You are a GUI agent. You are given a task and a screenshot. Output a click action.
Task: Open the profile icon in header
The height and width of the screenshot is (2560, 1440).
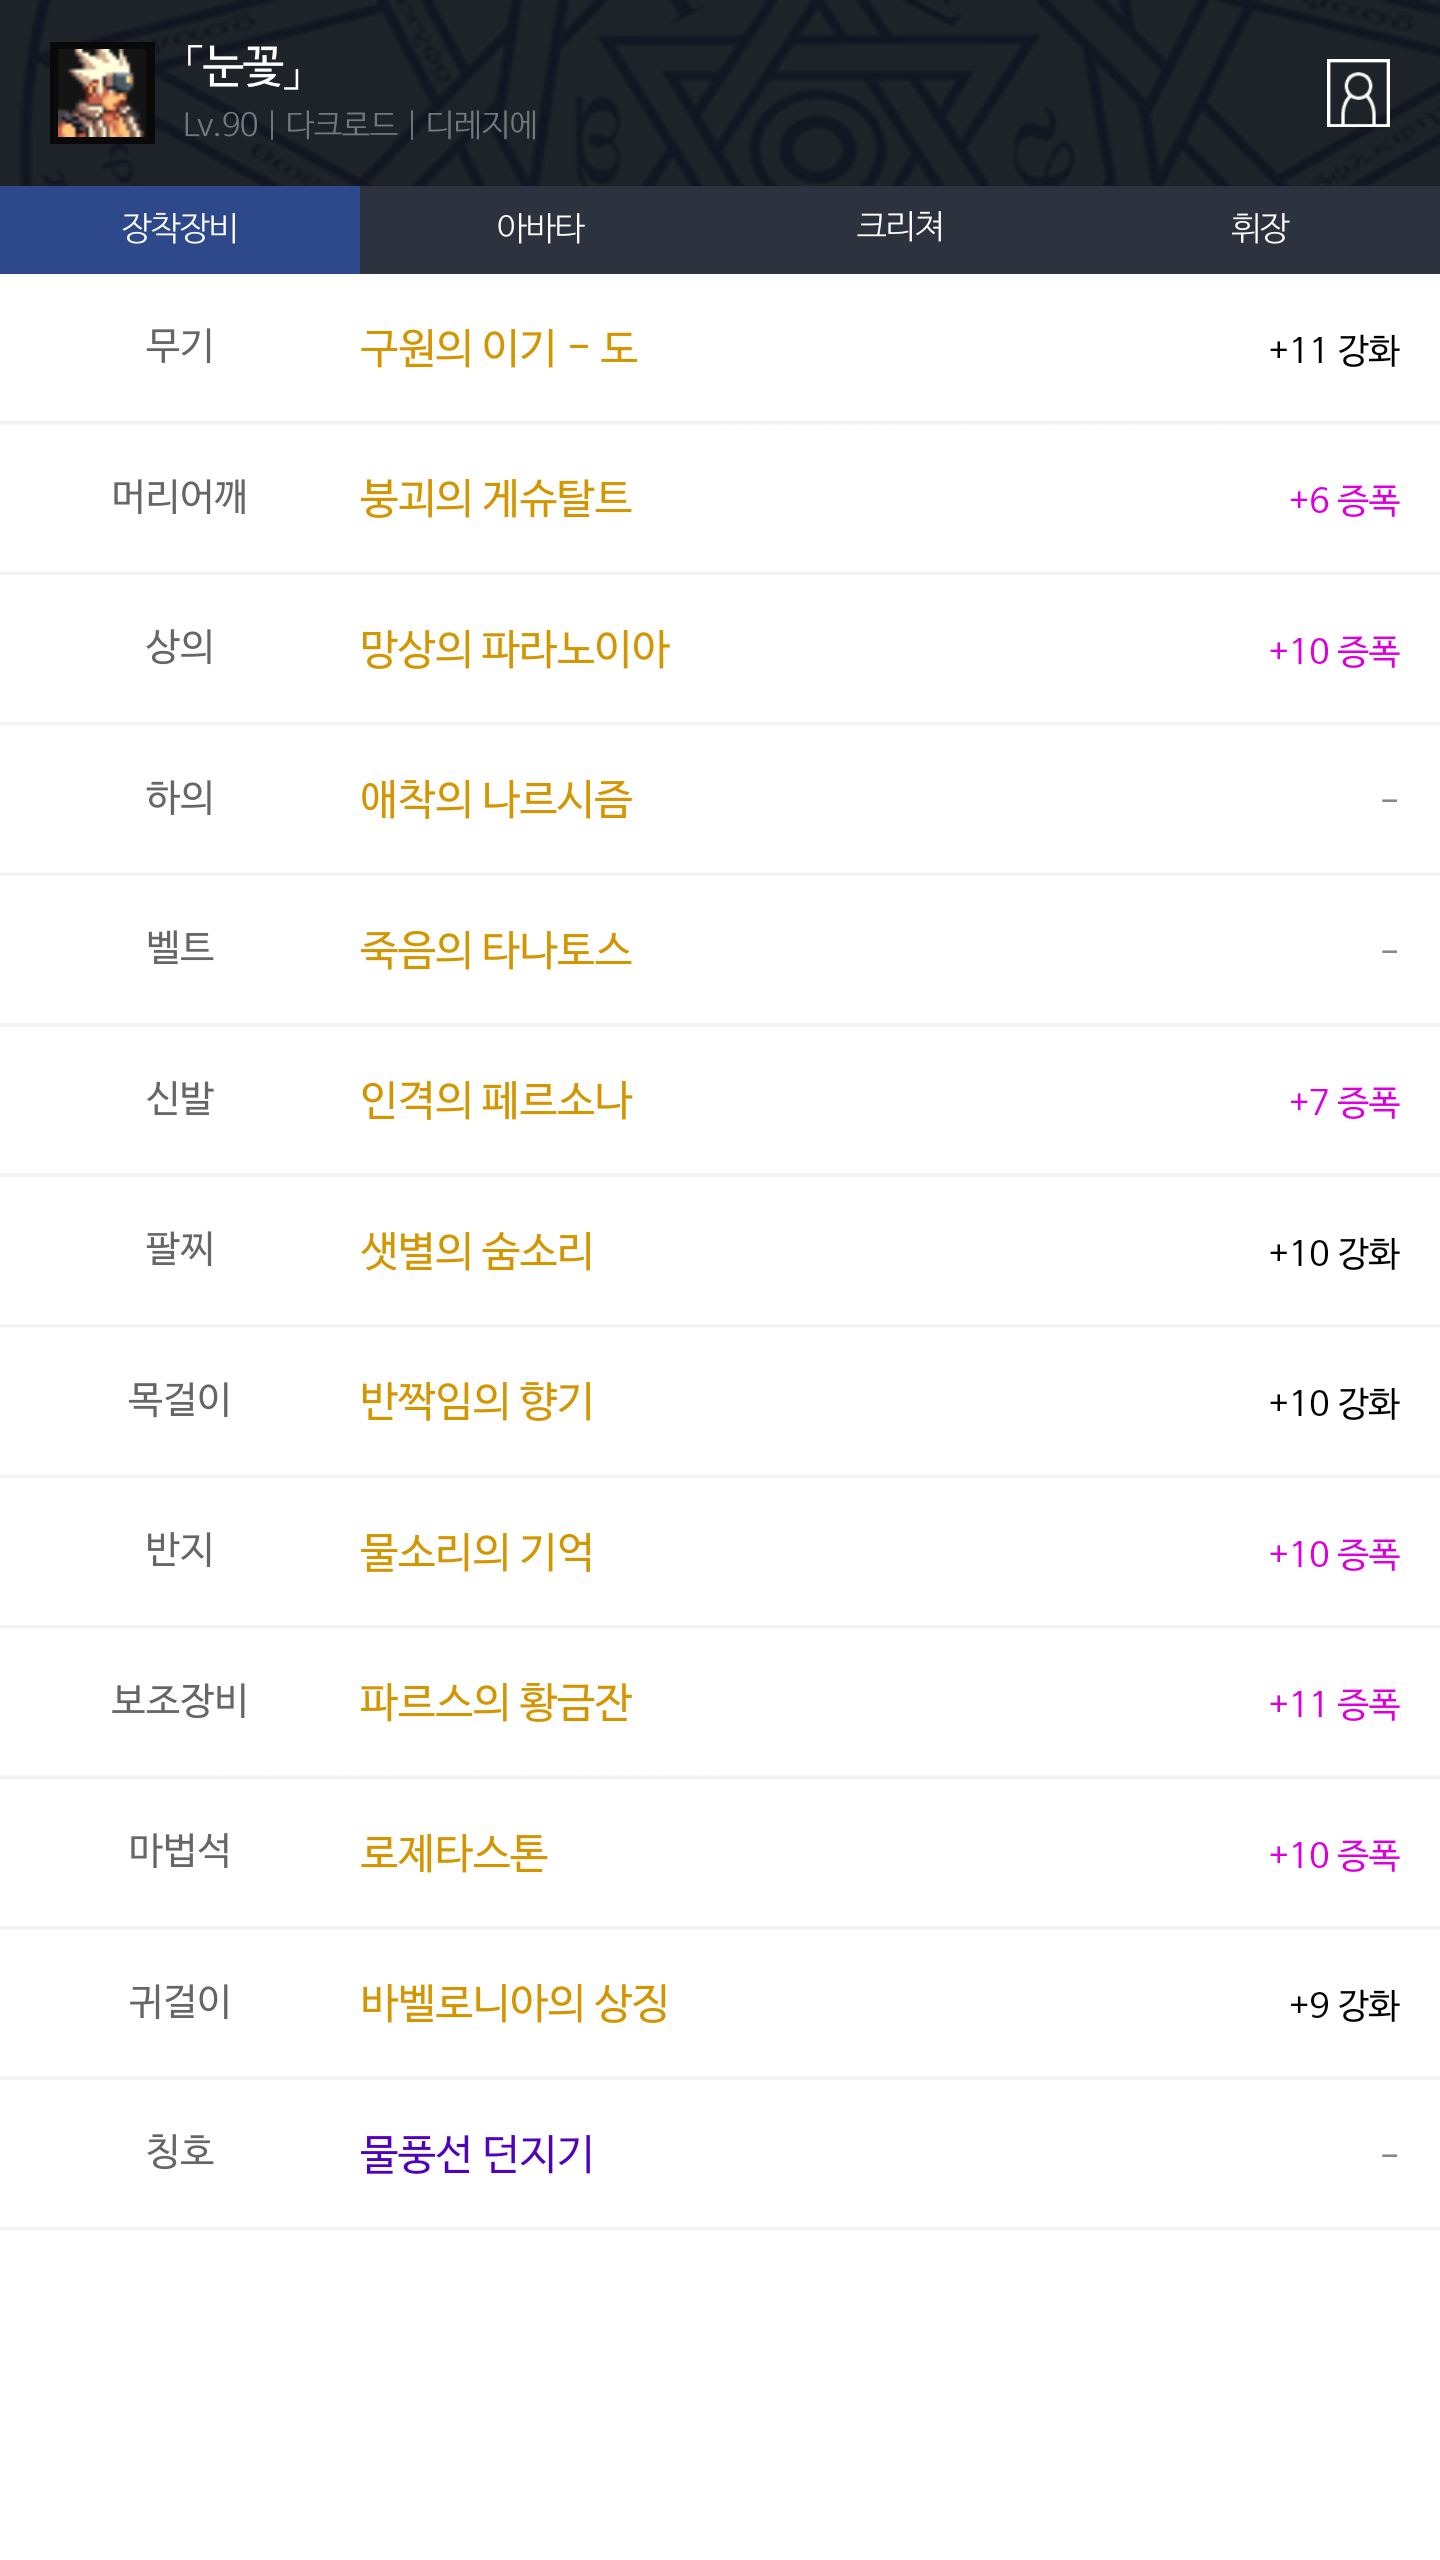[1357, 93]
